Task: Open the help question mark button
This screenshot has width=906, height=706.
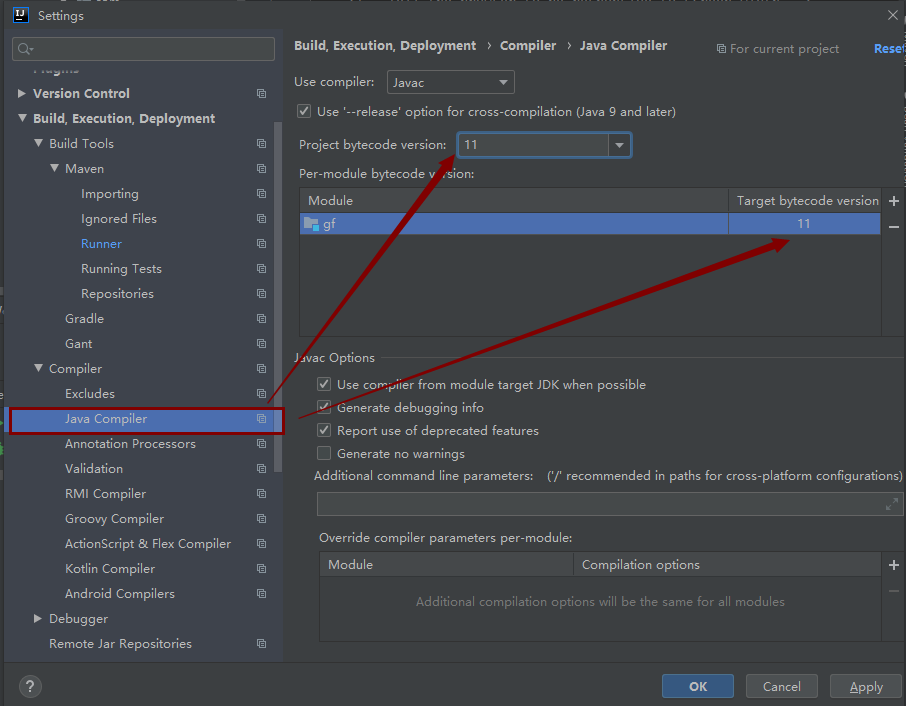Action: pos(30,686)
